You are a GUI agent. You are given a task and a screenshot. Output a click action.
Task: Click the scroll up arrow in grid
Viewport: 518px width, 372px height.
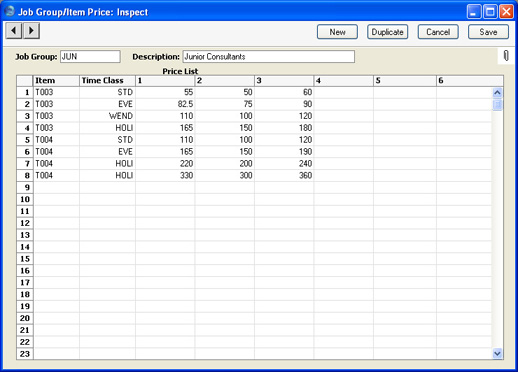pyautogui.click(x=497, y=93)
